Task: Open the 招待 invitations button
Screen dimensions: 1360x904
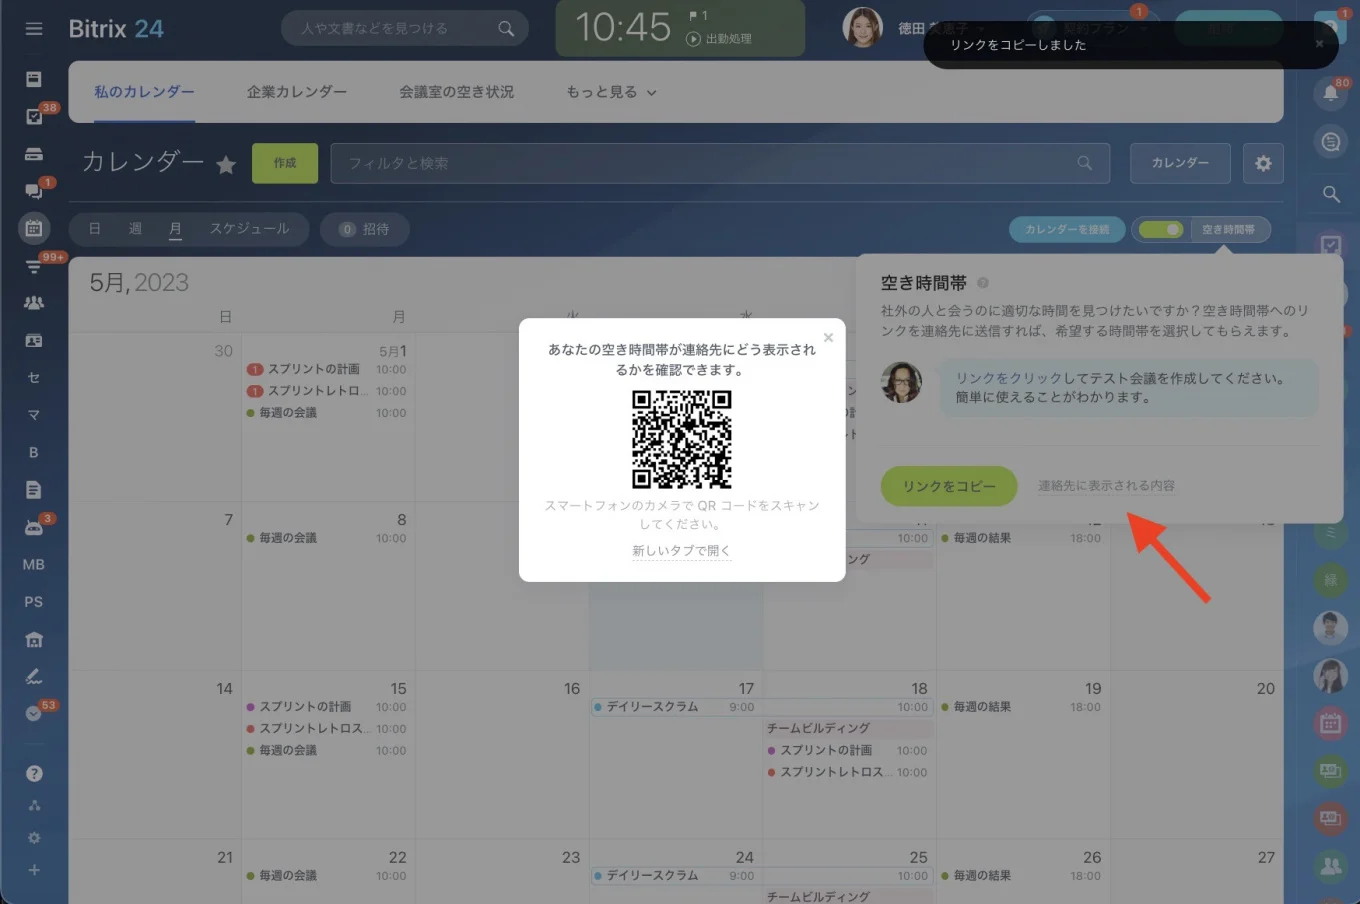Action: point(364,229)
